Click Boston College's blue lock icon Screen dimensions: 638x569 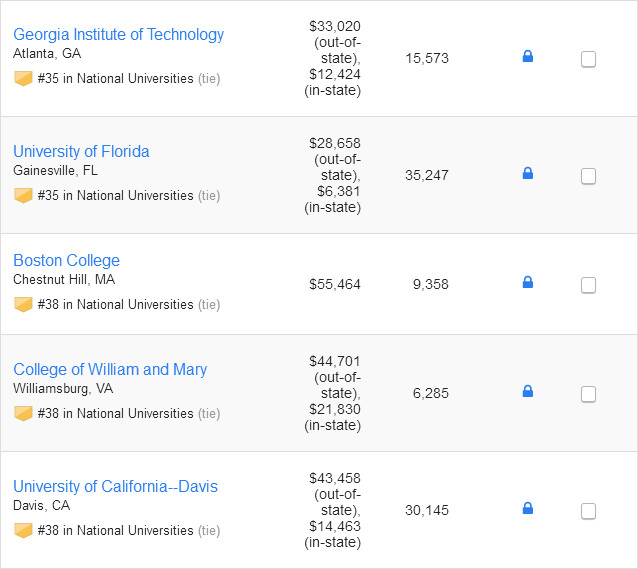(x=528, y=283)
